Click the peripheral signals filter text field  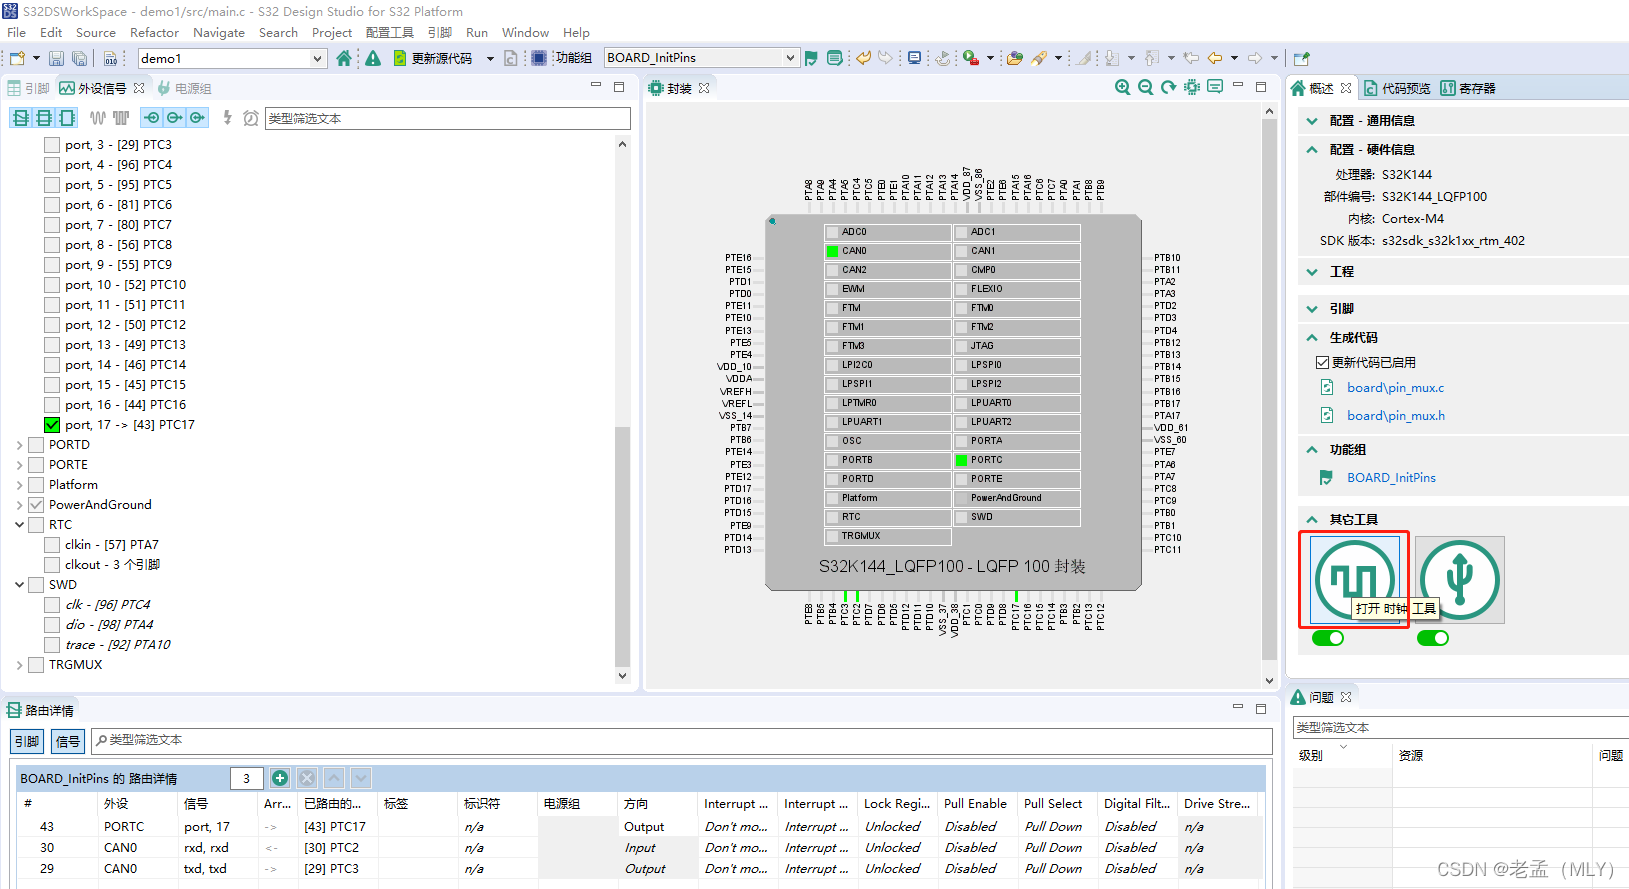[447, 118]
